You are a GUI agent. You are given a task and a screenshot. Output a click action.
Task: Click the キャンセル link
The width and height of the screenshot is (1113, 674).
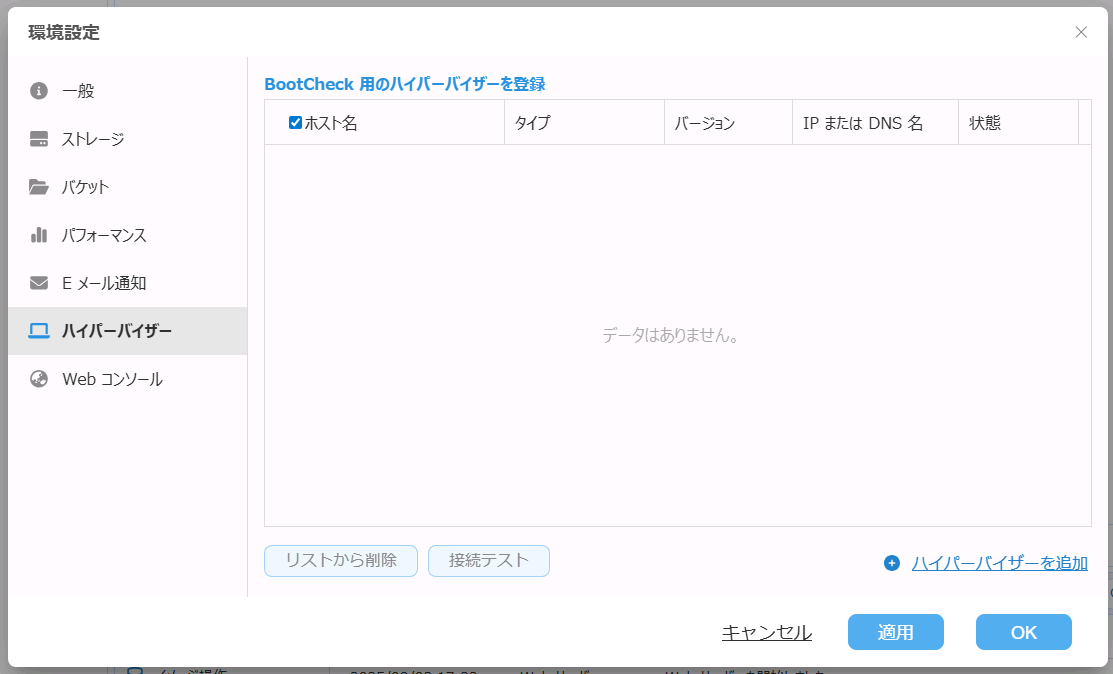click(766, 632)
